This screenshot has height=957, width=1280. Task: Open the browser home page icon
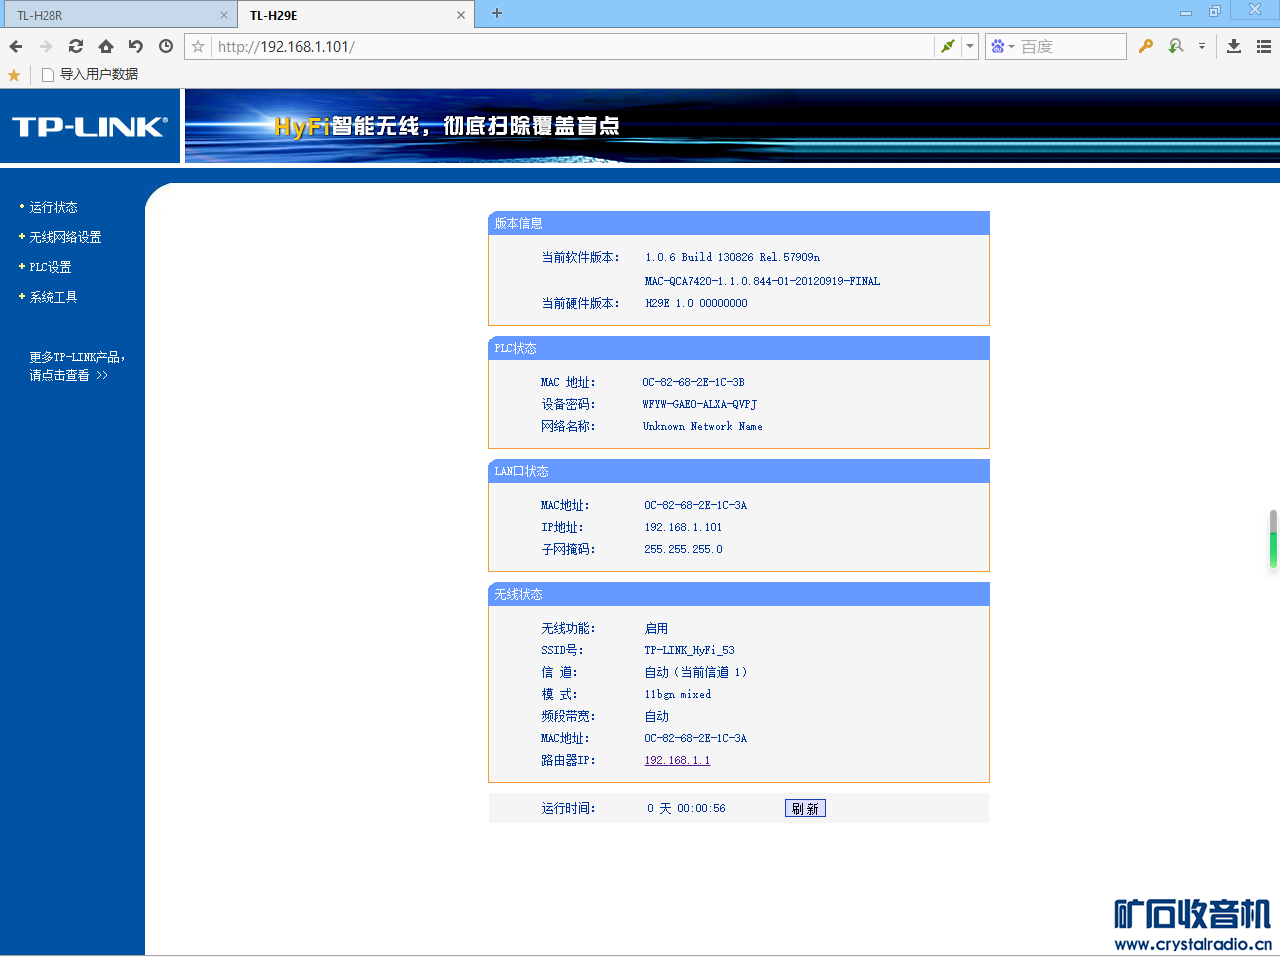[106, 46]
